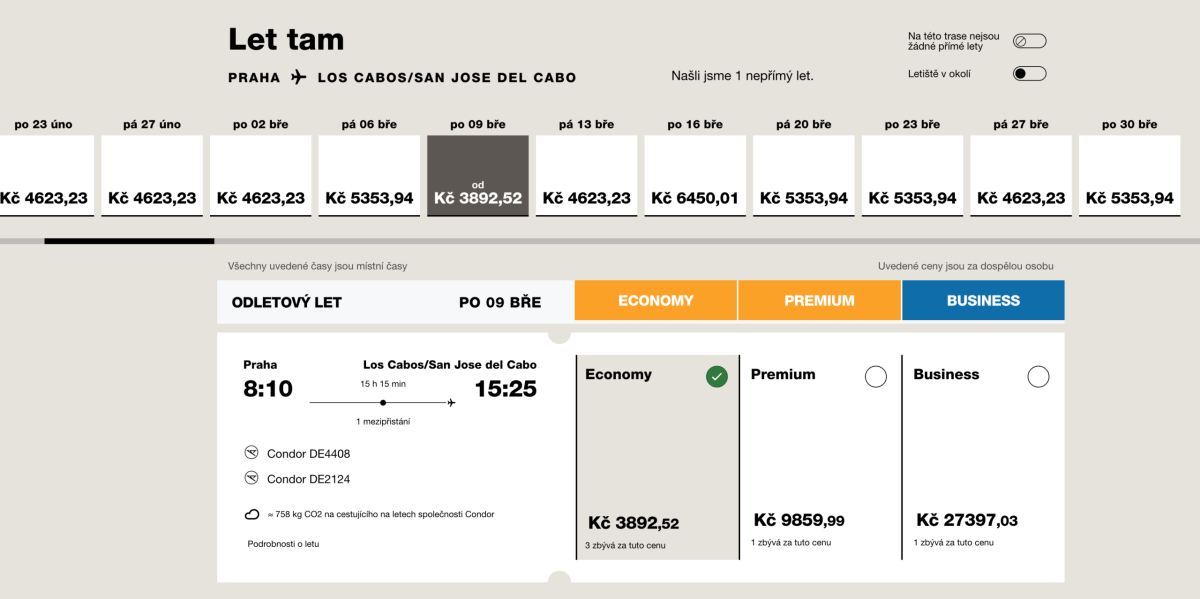
Task: Click the stopover dot on the flight route line
Action: 383,402
